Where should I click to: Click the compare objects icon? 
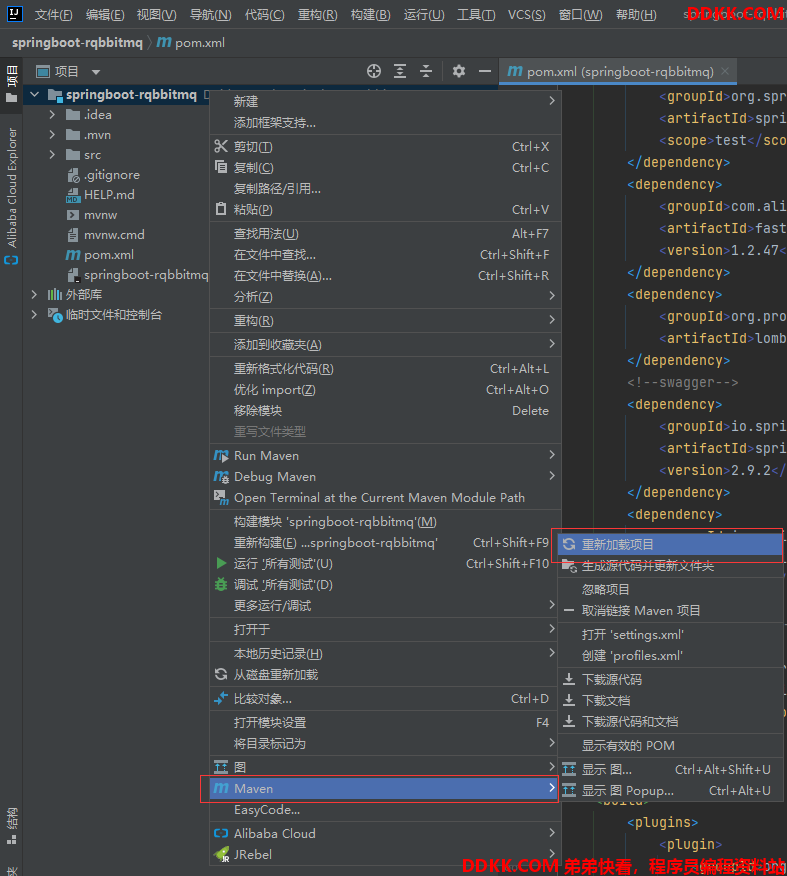(221, 698)
